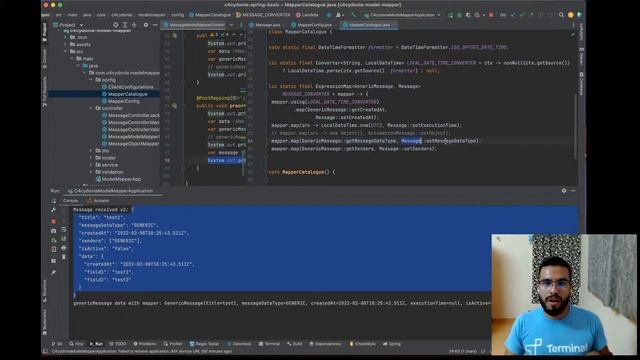Toggle soft-wrap icon beside console output
640x360 pixels.
tap(64, 230)
